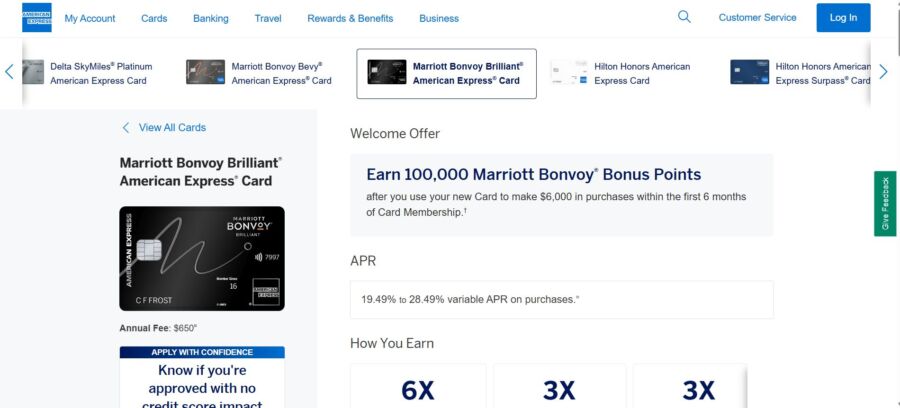This screenshot has height=408, width=900.
Task: Click 'Know if you're approved' text
Action: 202,388
